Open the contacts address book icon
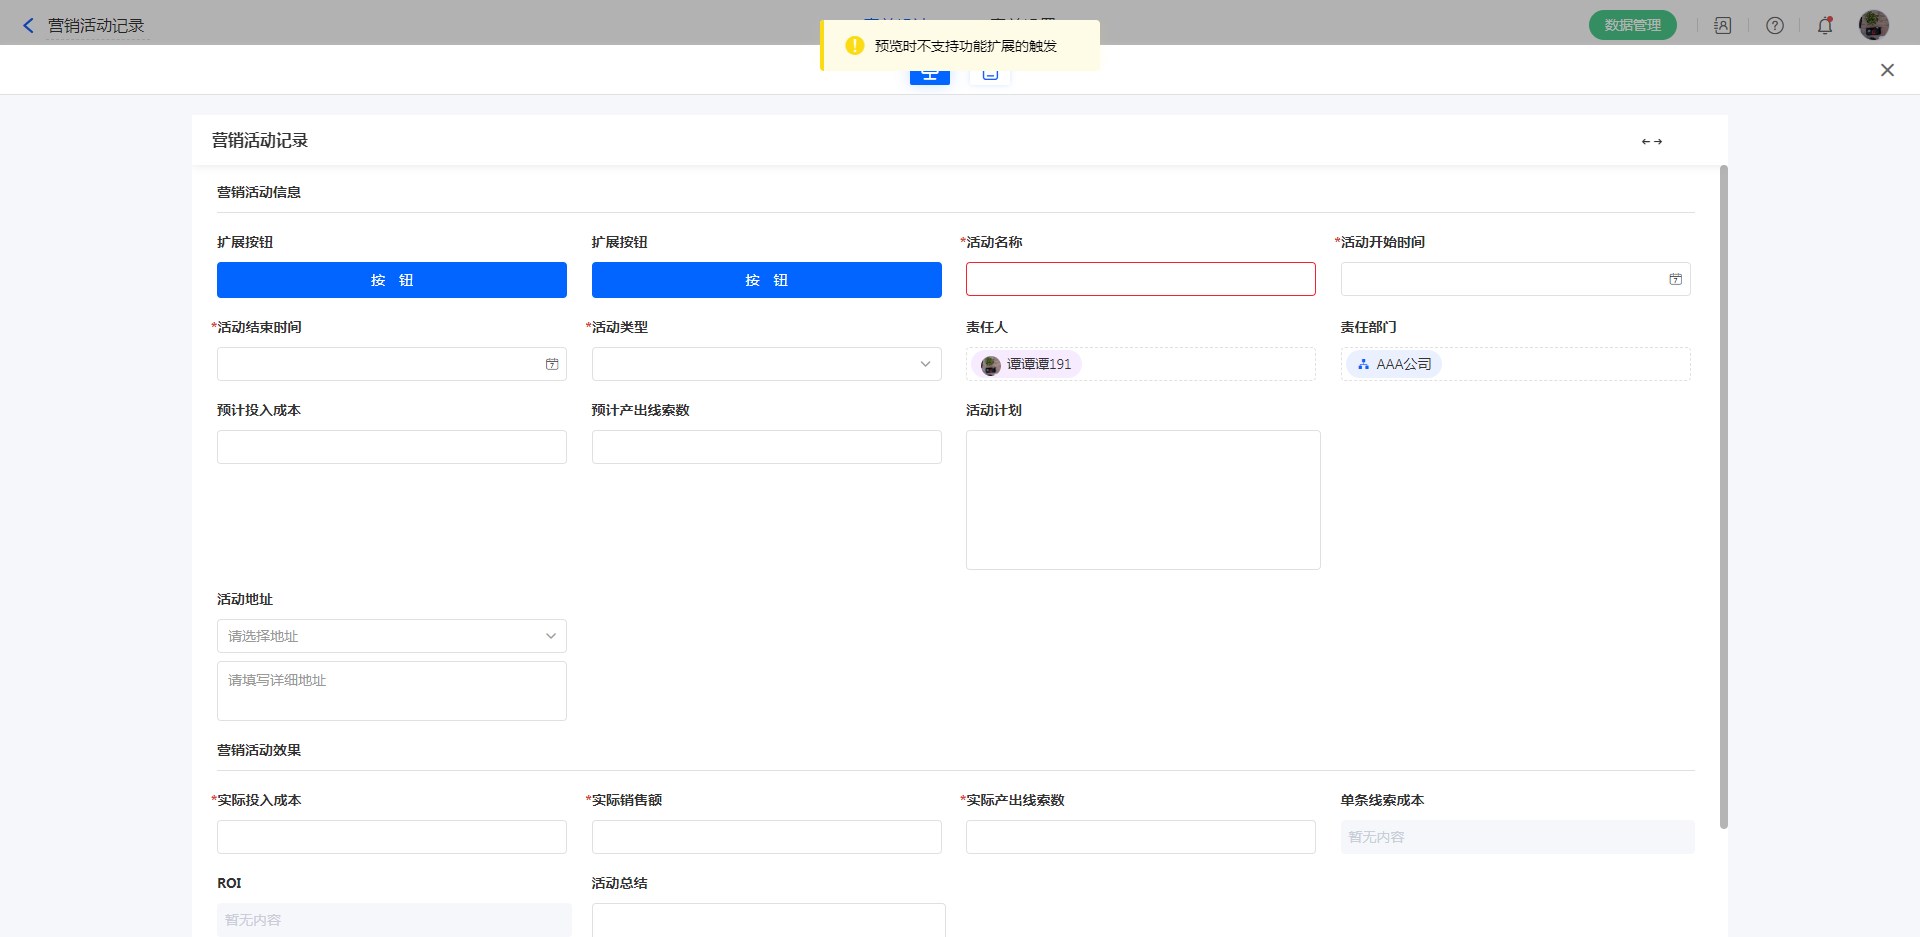1920x937 pixels. pyautogui.click(x=1722, y=26)
